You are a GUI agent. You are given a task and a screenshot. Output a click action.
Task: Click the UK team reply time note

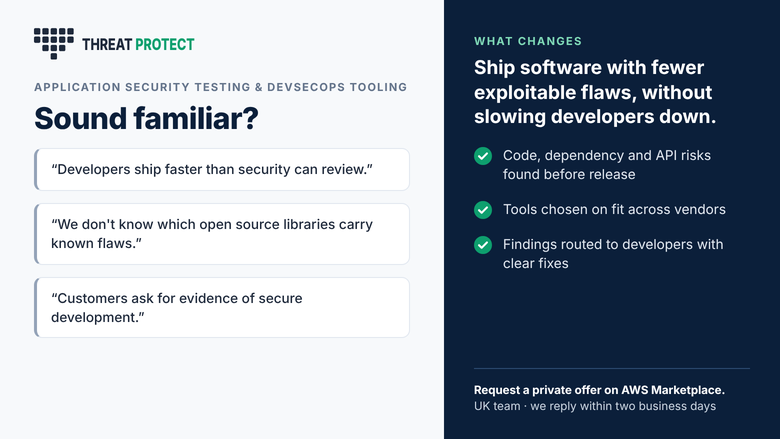click(x=594, y=406)
